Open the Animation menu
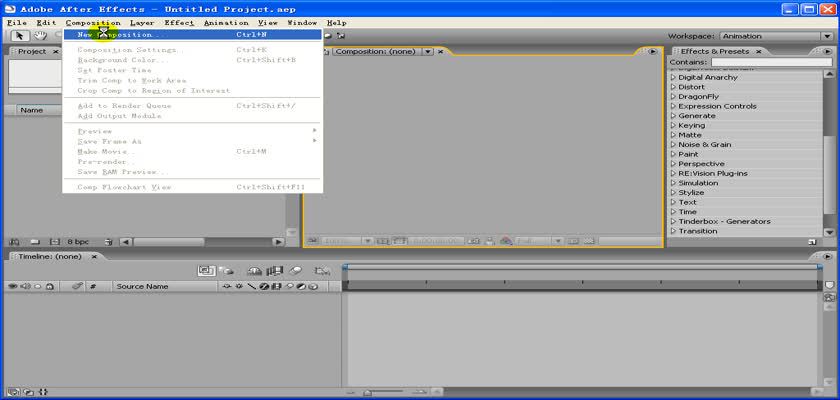The image size is (840, 400). [226, 23]
